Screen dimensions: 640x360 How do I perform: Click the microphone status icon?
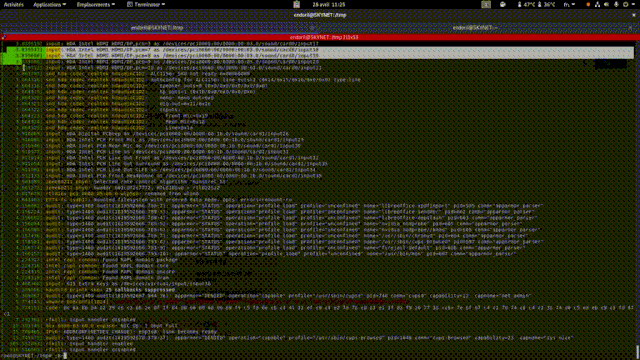point(616,4)
